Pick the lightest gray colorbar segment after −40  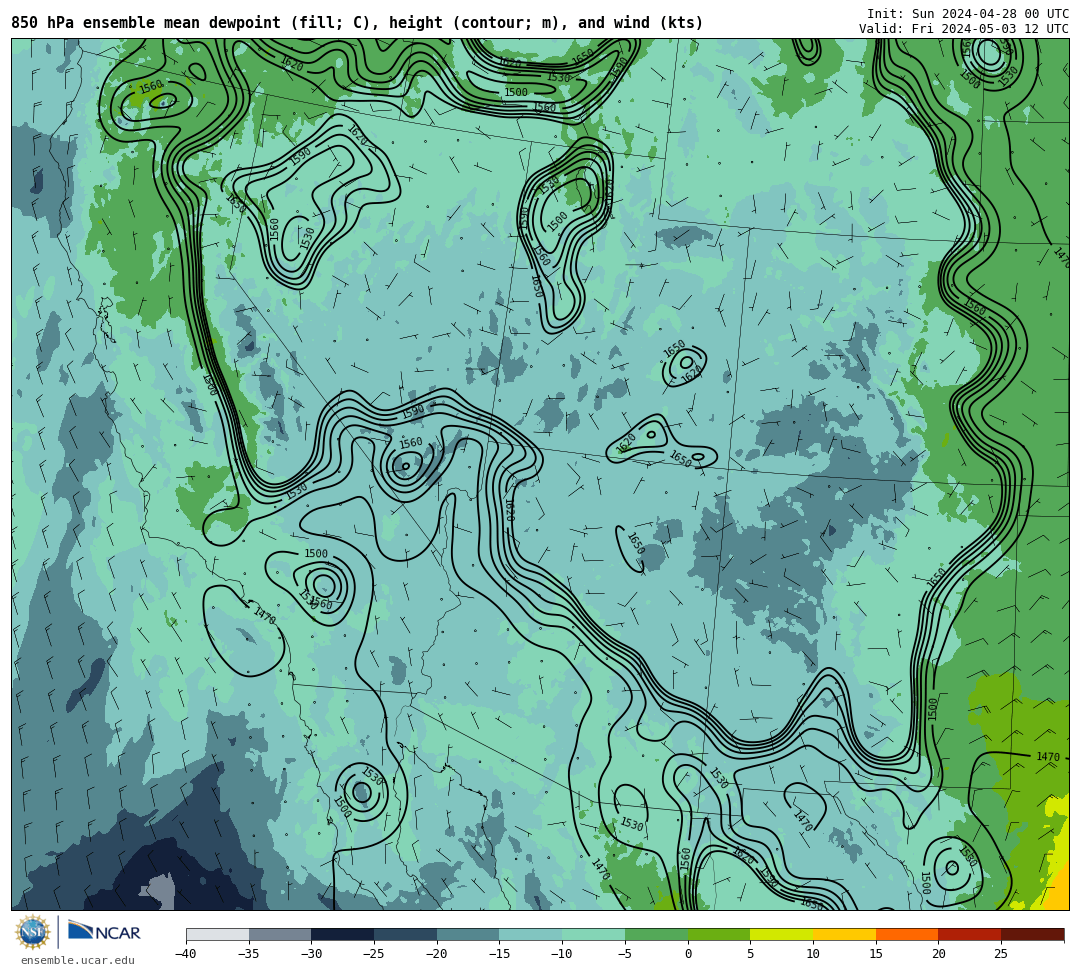(x=218, y=934)
